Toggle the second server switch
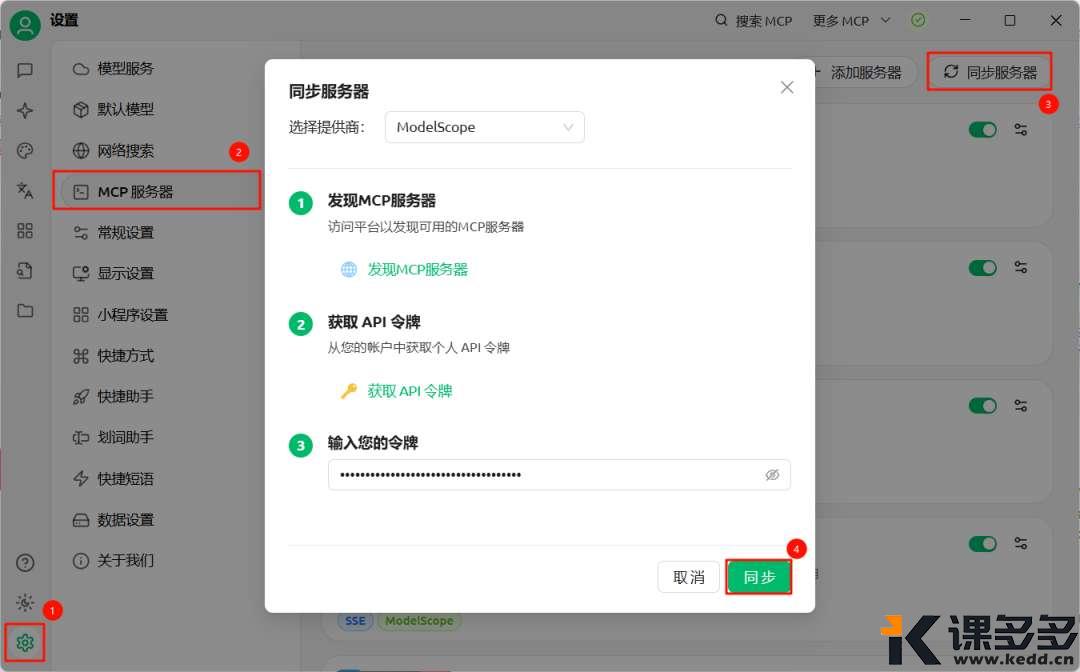The width and height of the screenshot is (1080, 672). pyautogui.click(x=982, y=267)
